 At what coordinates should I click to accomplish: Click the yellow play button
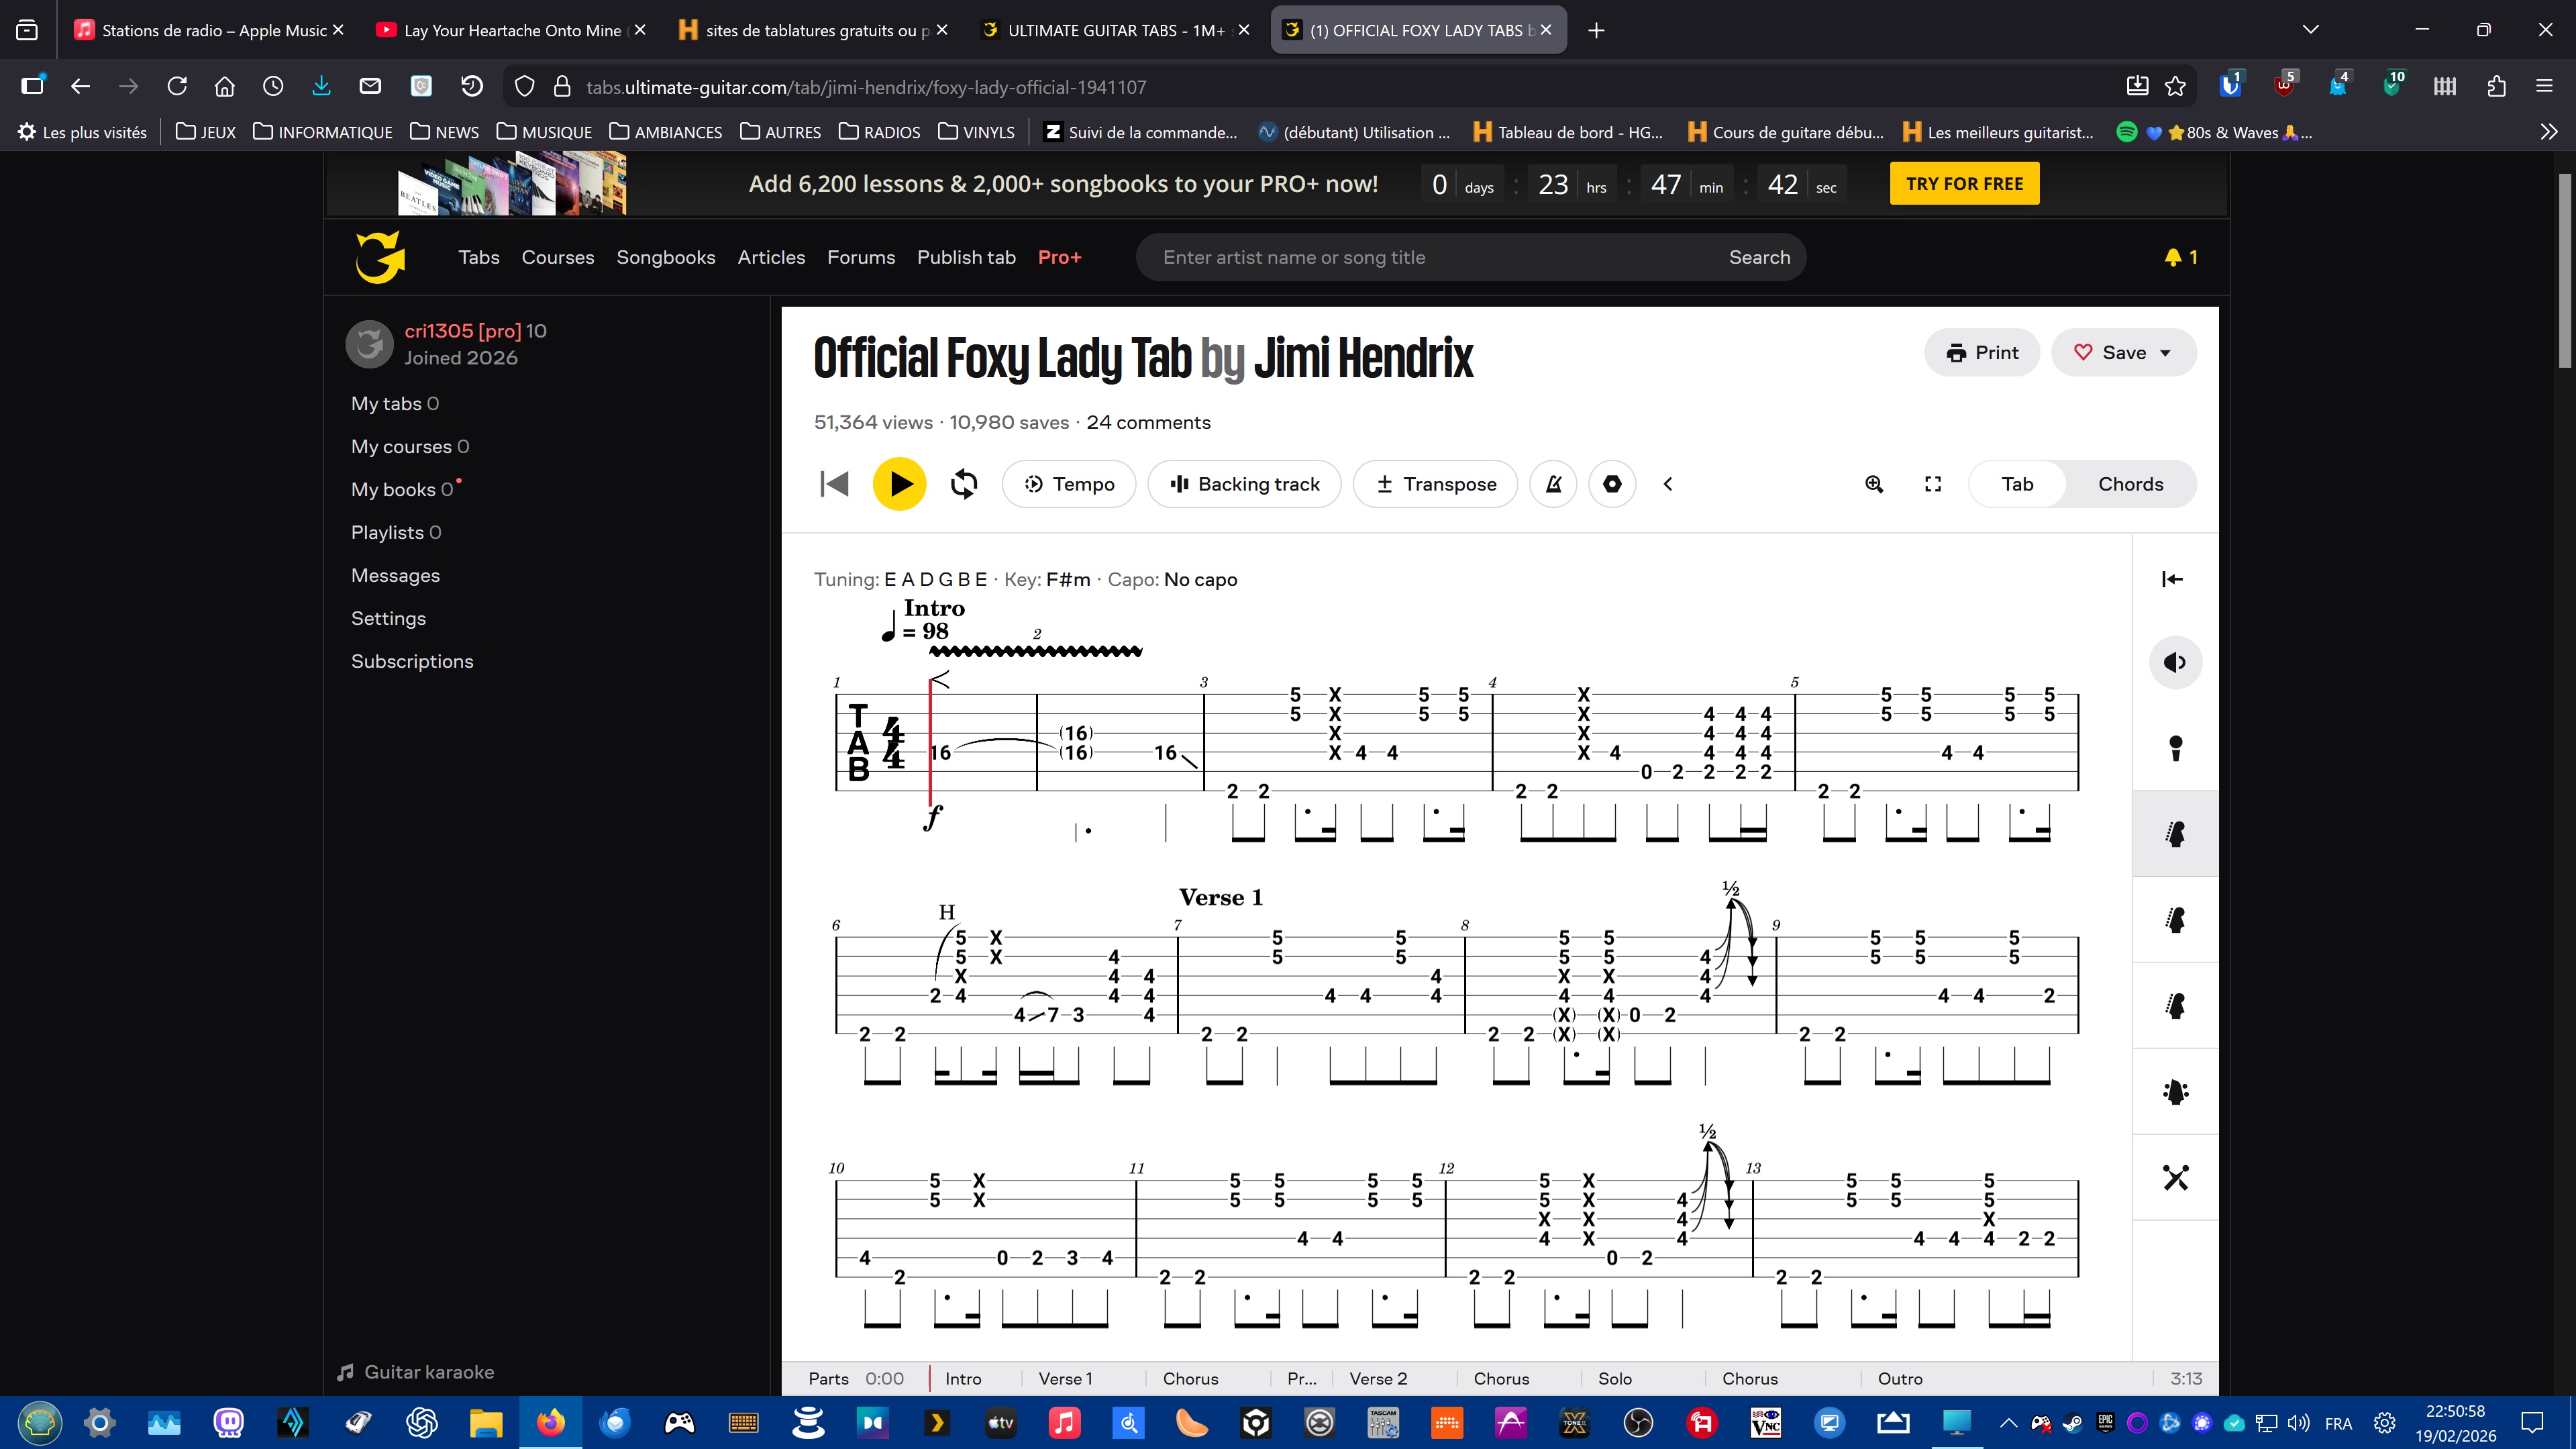click(899, 484)
